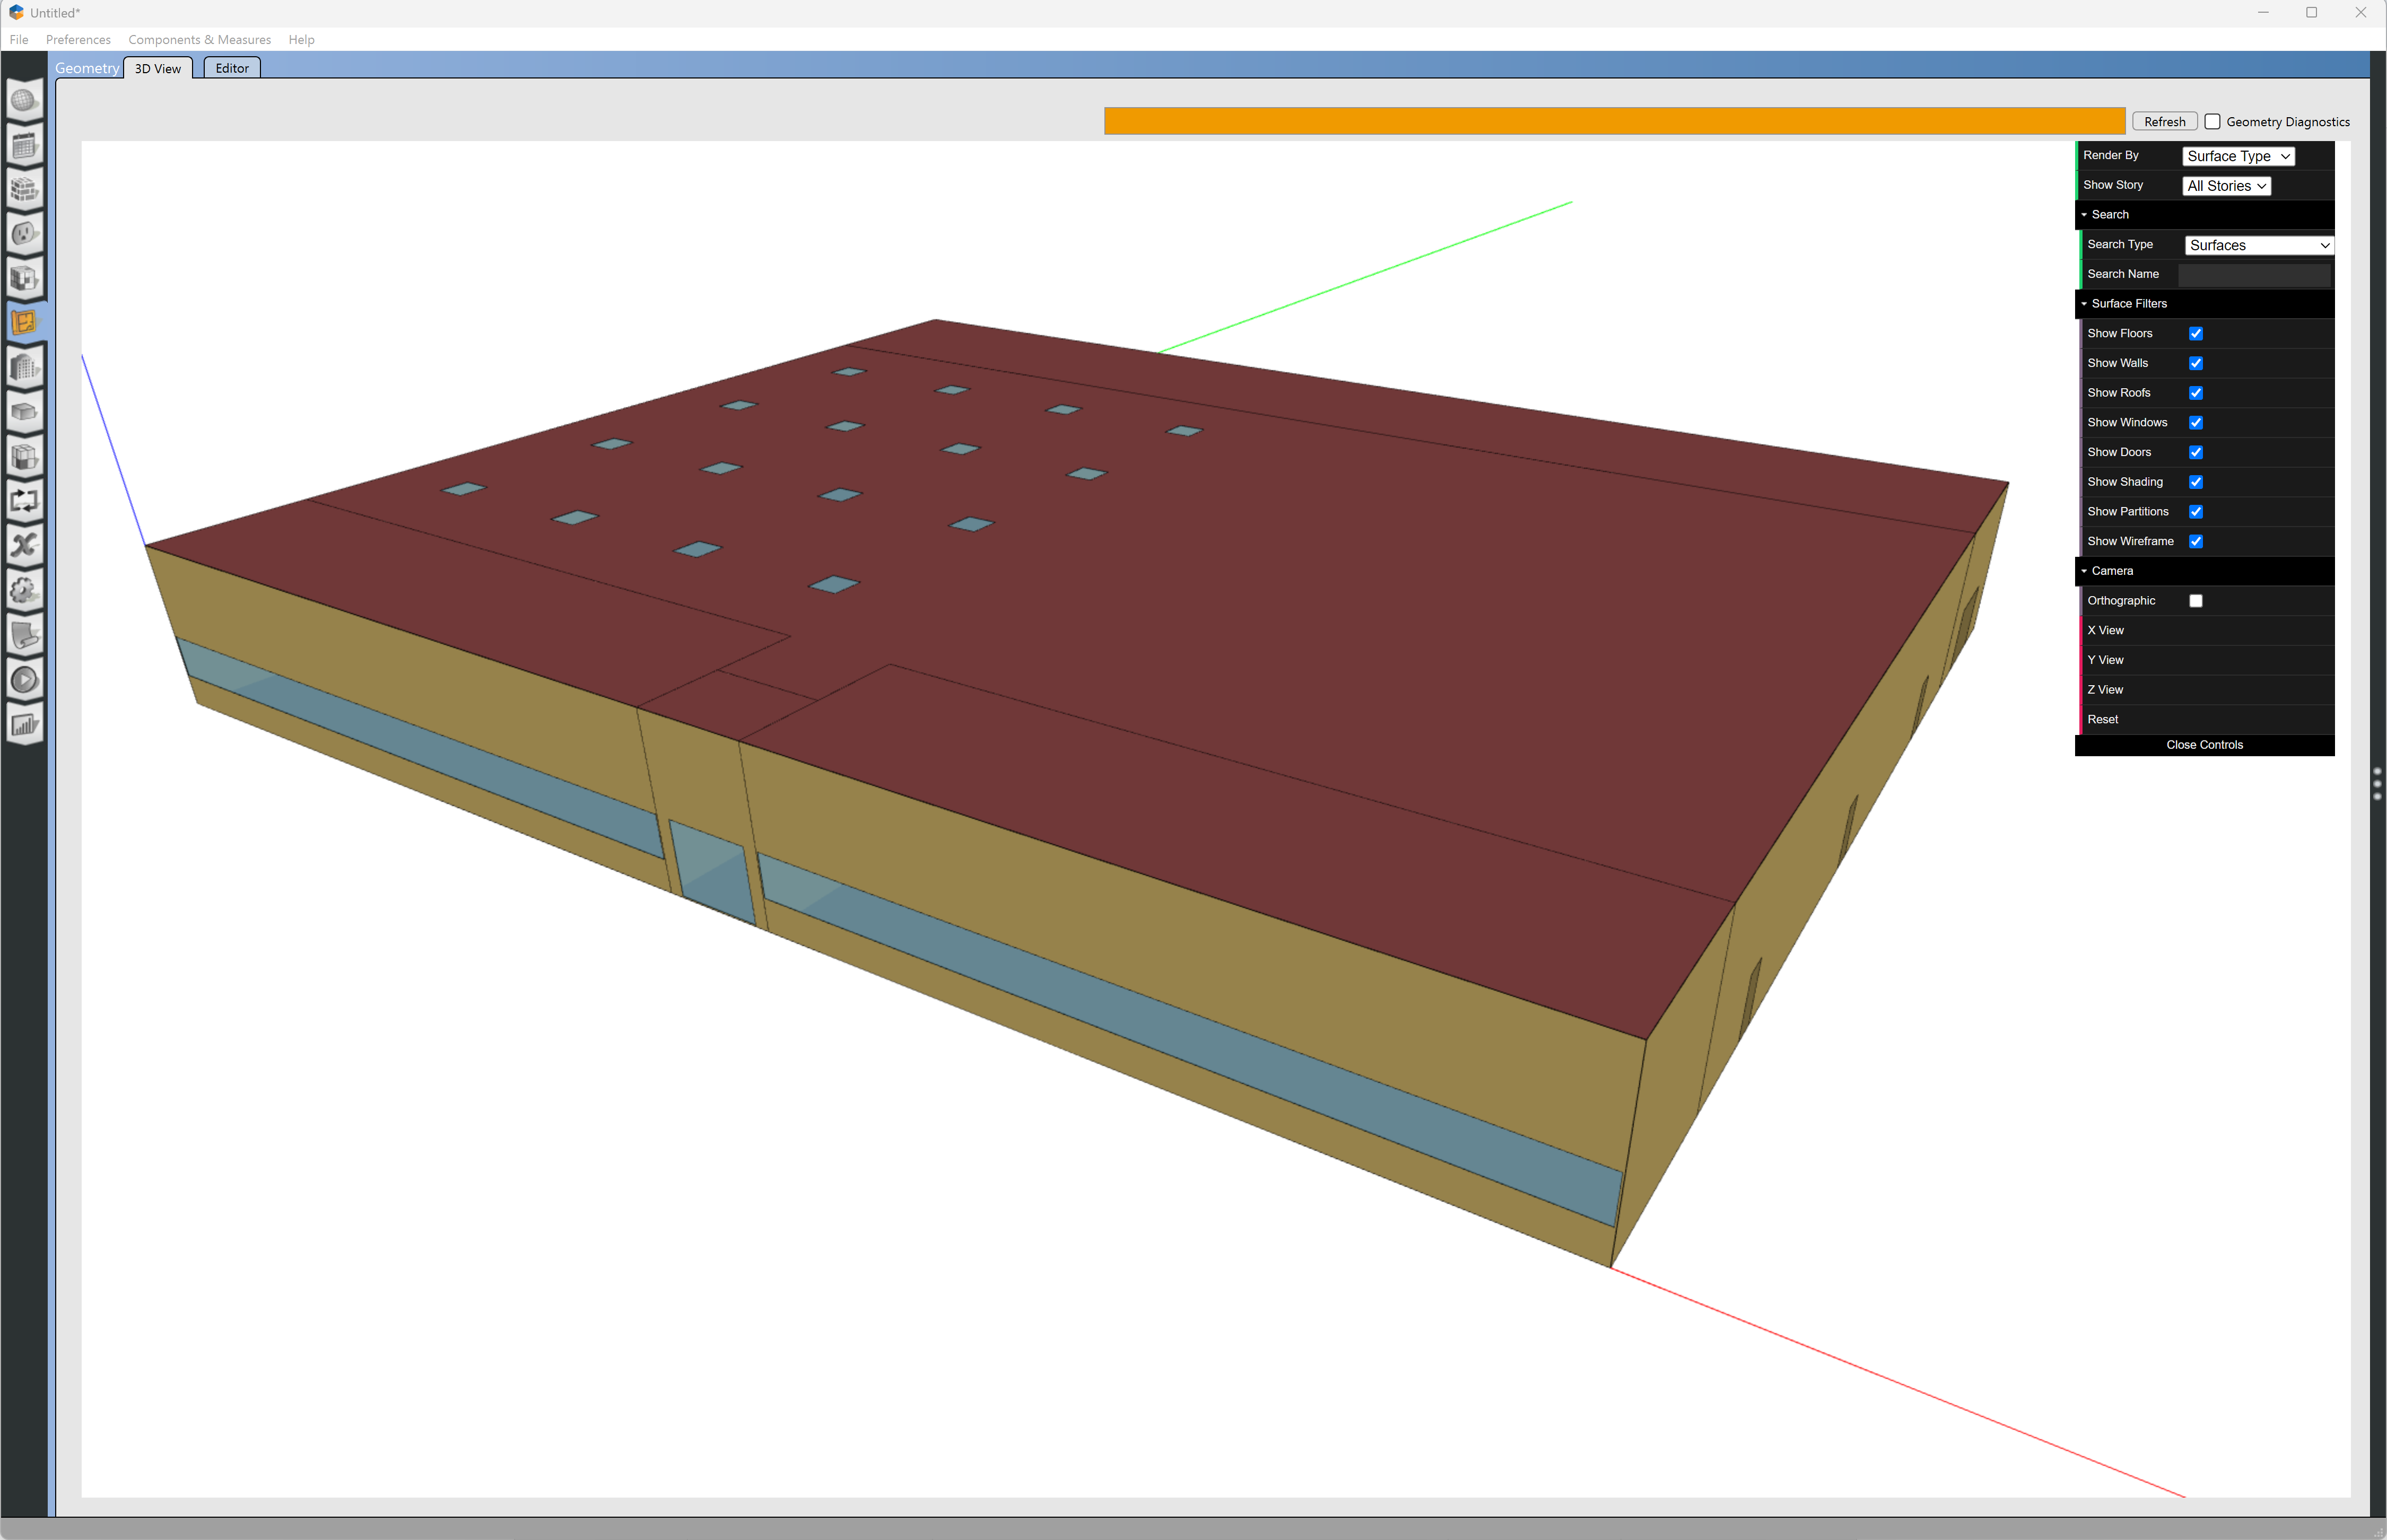Open the HVAC Systems loop icon
The height and width of the screenshot is (1540, 2387).
pyautogui.click(x=24, y=500)
